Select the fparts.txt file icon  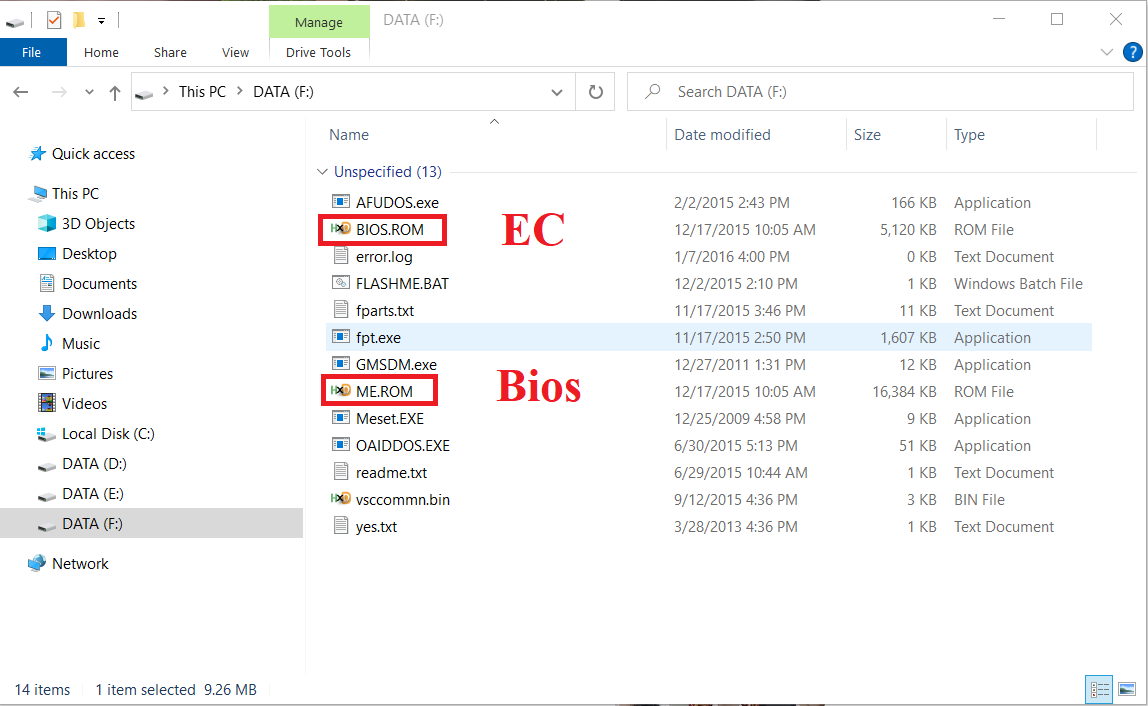(x=340, y=311)
